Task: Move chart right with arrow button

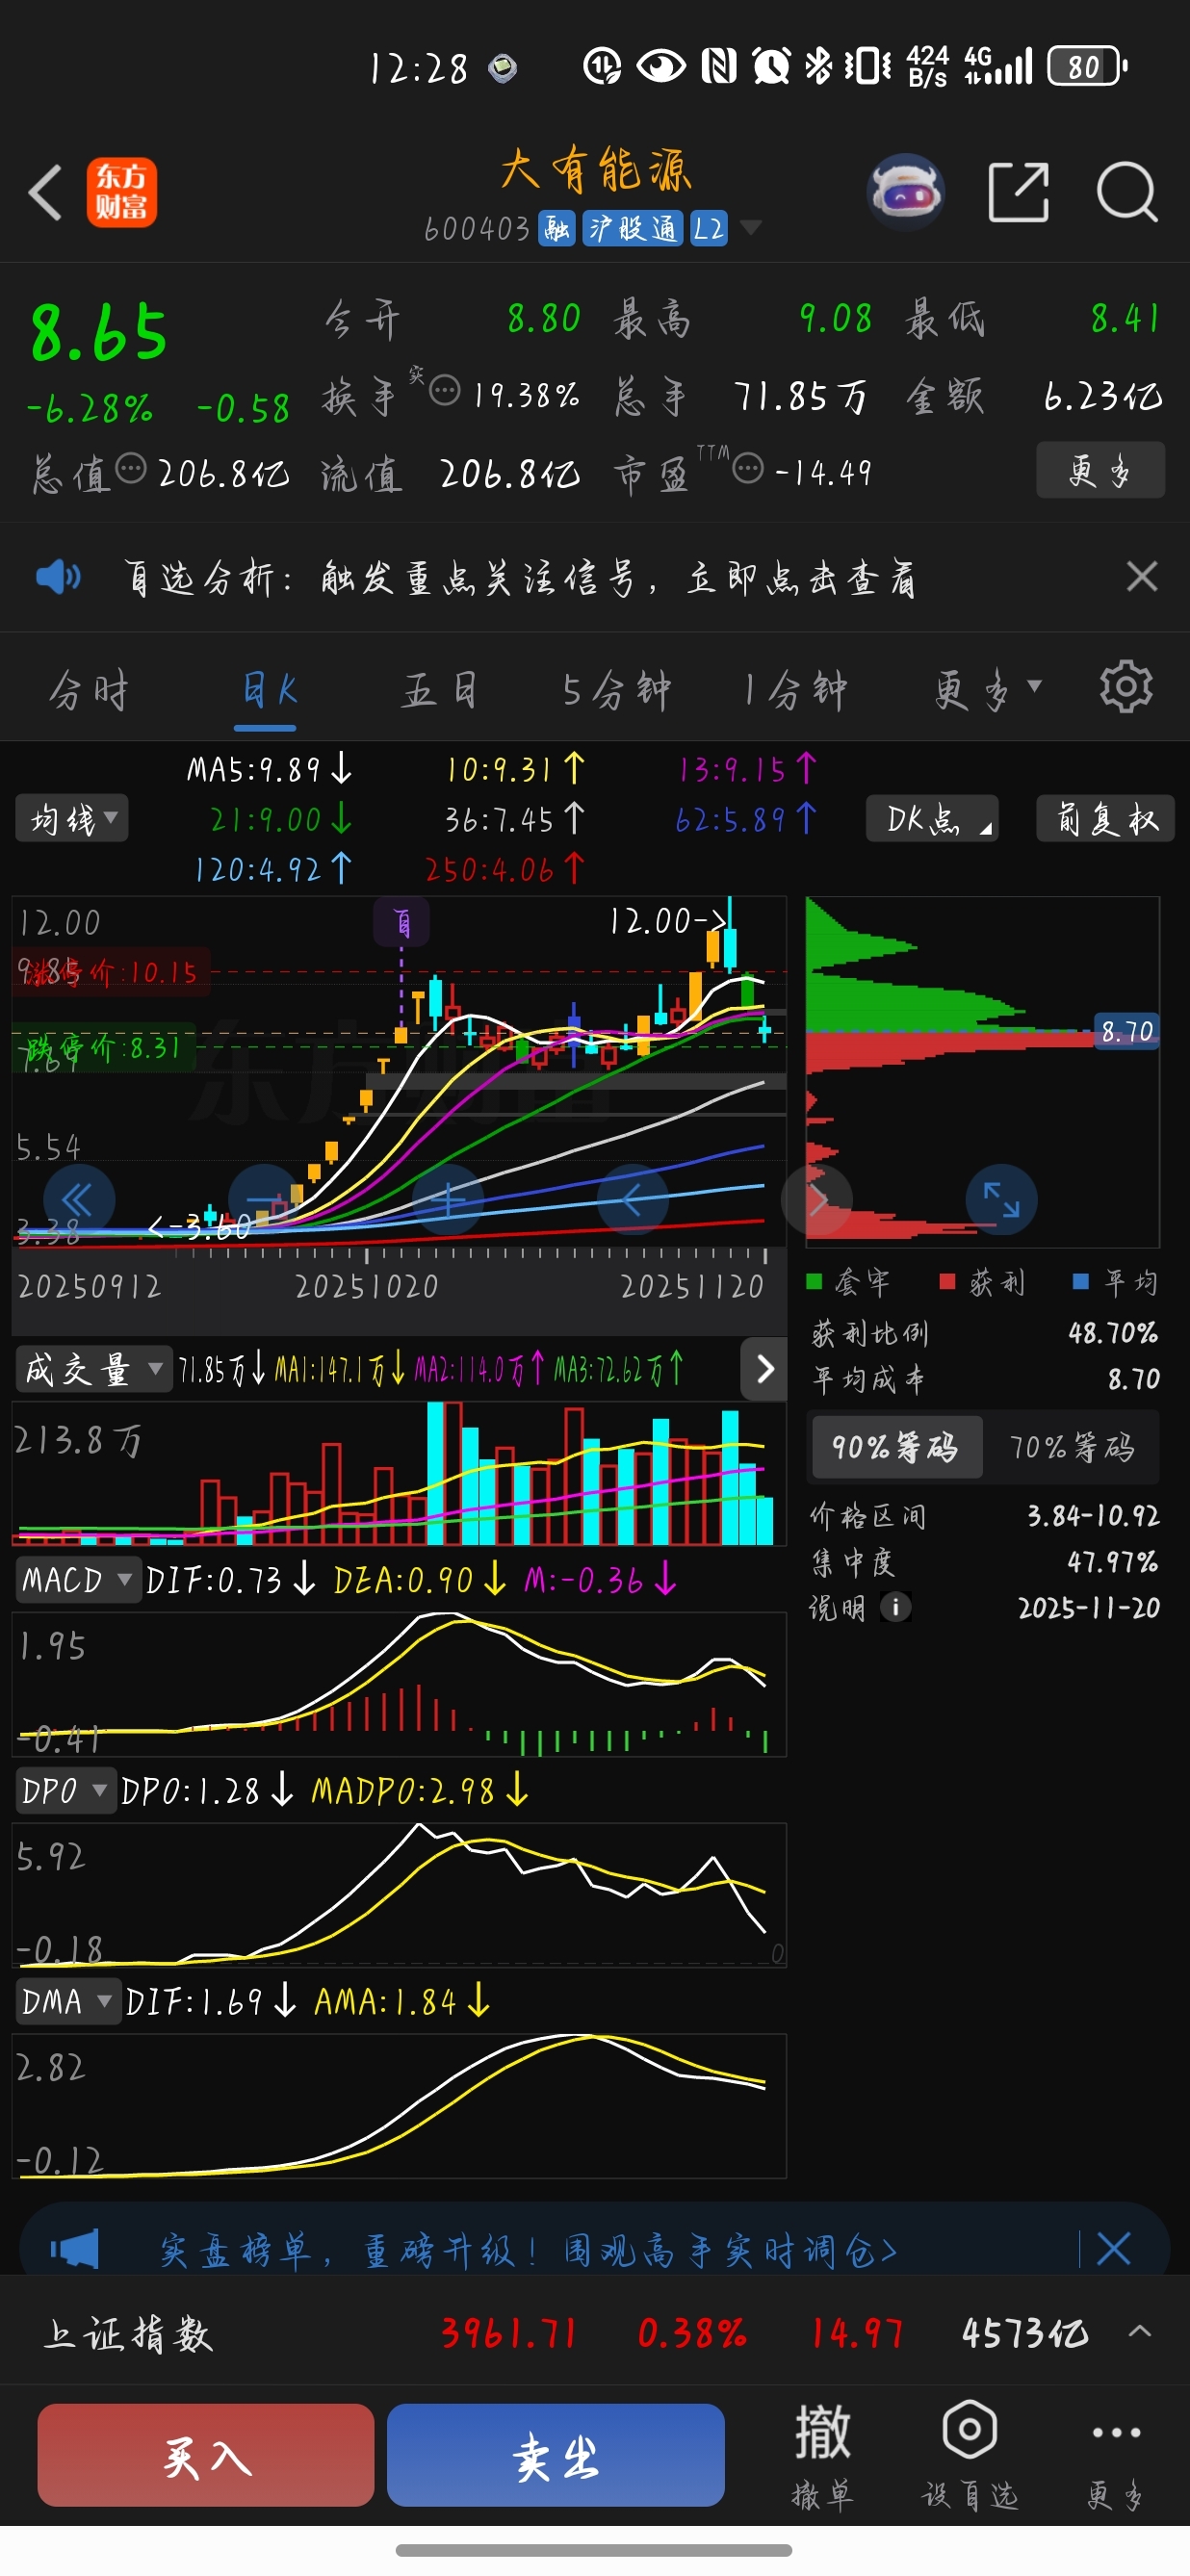Action: pyautogui.click(x=817, y=1200)
